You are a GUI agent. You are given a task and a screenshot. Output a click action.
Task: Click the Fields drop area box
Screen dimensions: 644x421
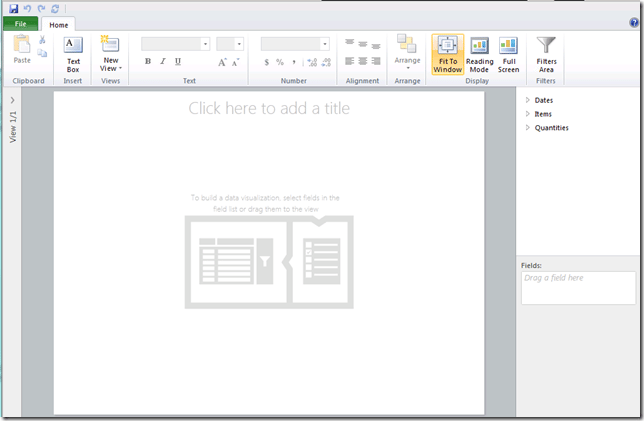coord(578,287)
